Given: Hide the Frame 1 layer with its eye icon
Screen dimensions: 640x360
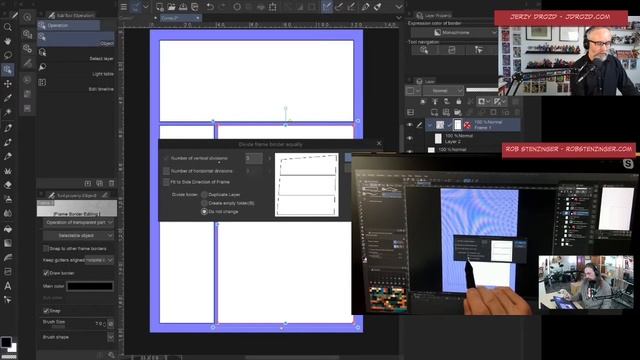Looking at the screenshot, I should coord(410,125).
